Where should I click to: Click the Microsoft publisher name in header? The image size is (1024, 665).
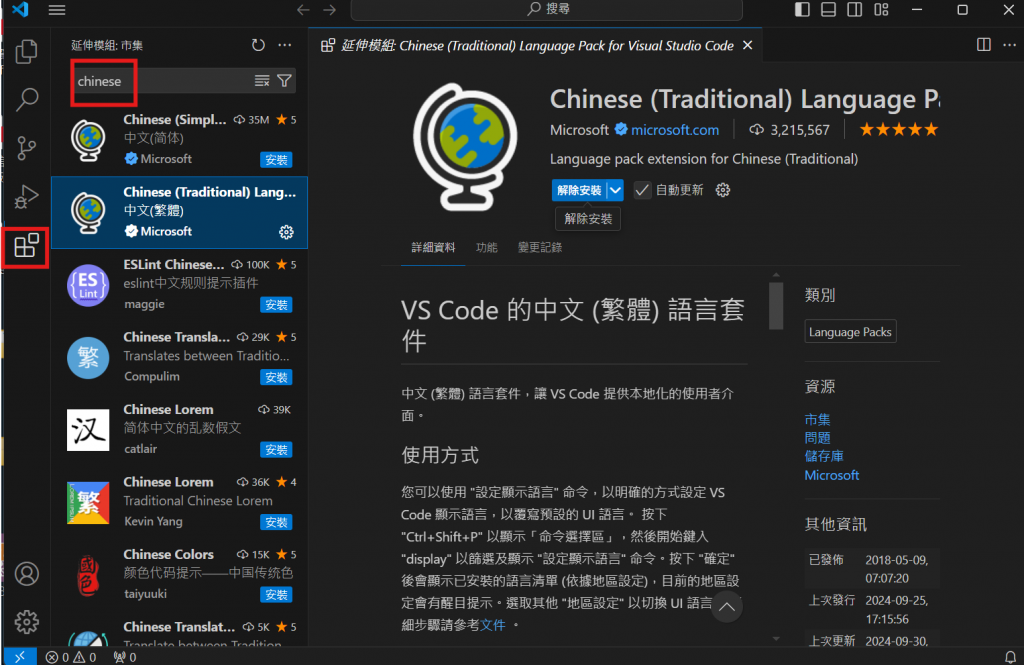(x=579, y=130)
